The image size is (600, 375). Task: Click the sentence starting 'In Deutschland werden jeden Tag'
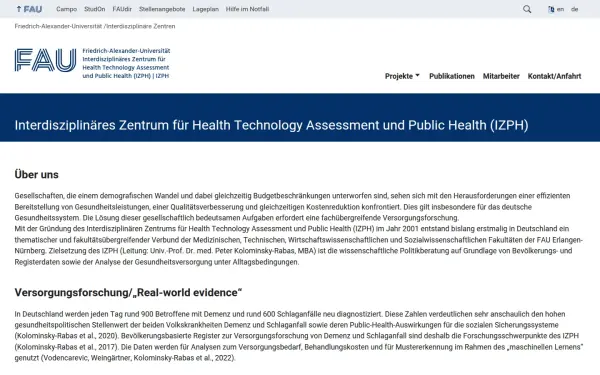pos(198,314)
